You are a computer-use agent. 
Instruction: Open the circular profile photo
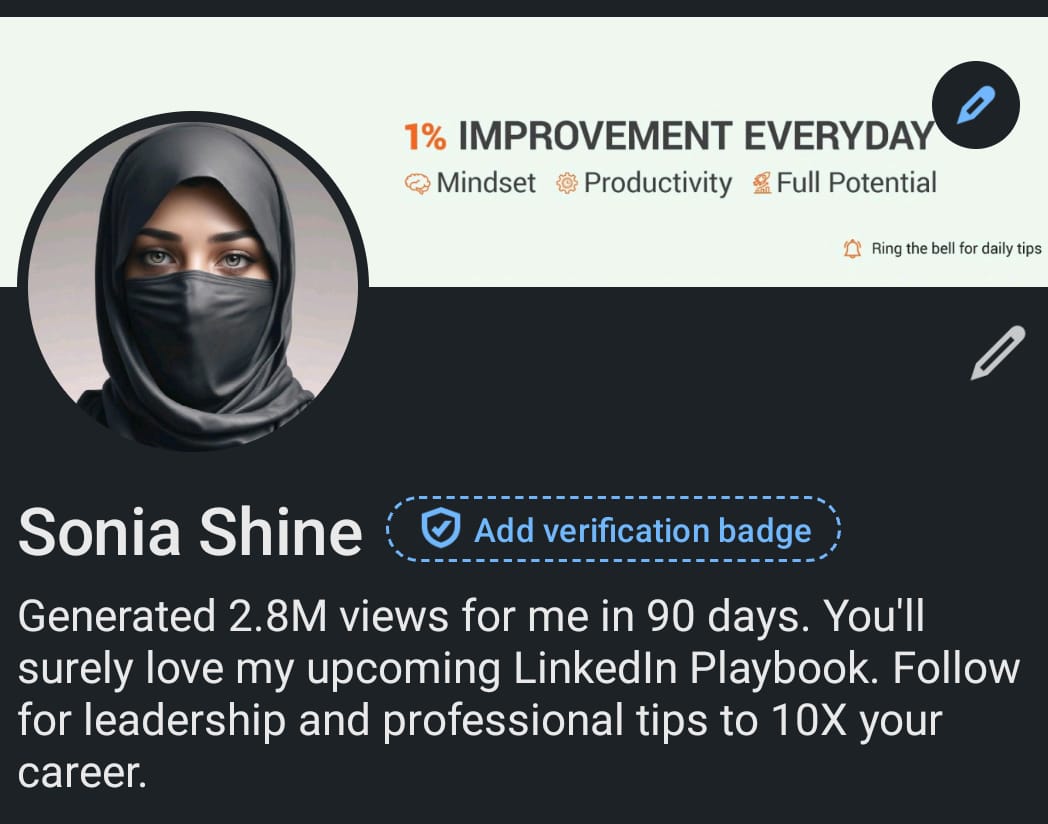193,281
